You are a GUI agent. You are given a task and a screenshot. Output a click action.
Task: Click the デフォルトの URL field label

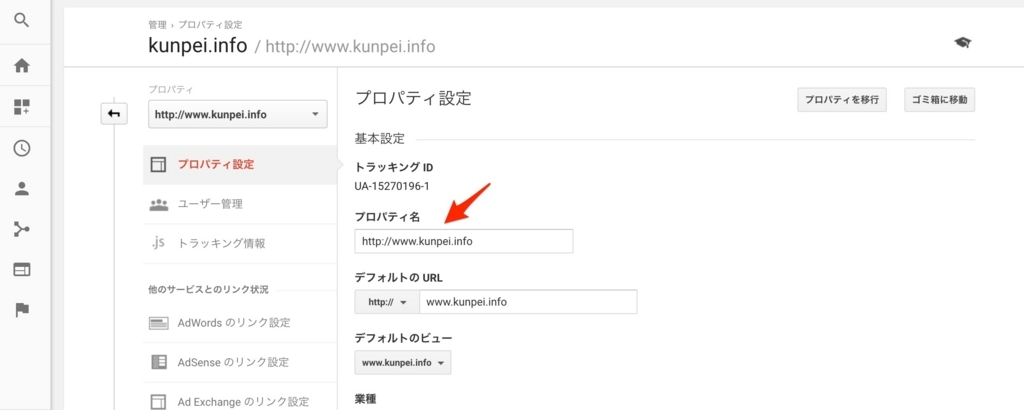pos(398,277)
